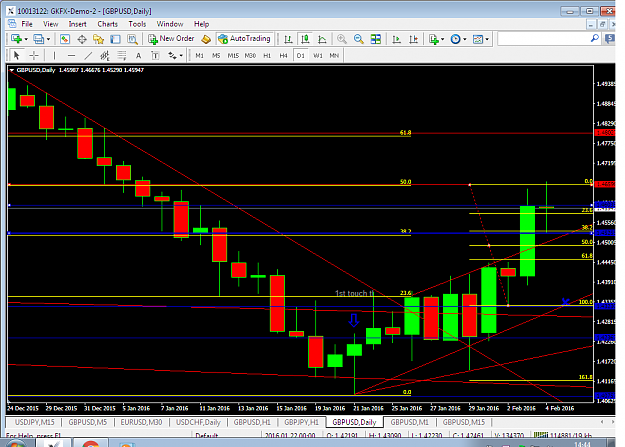Switch chart to bar chart
The height and width of the screenshot is (447, 625).
288,39
